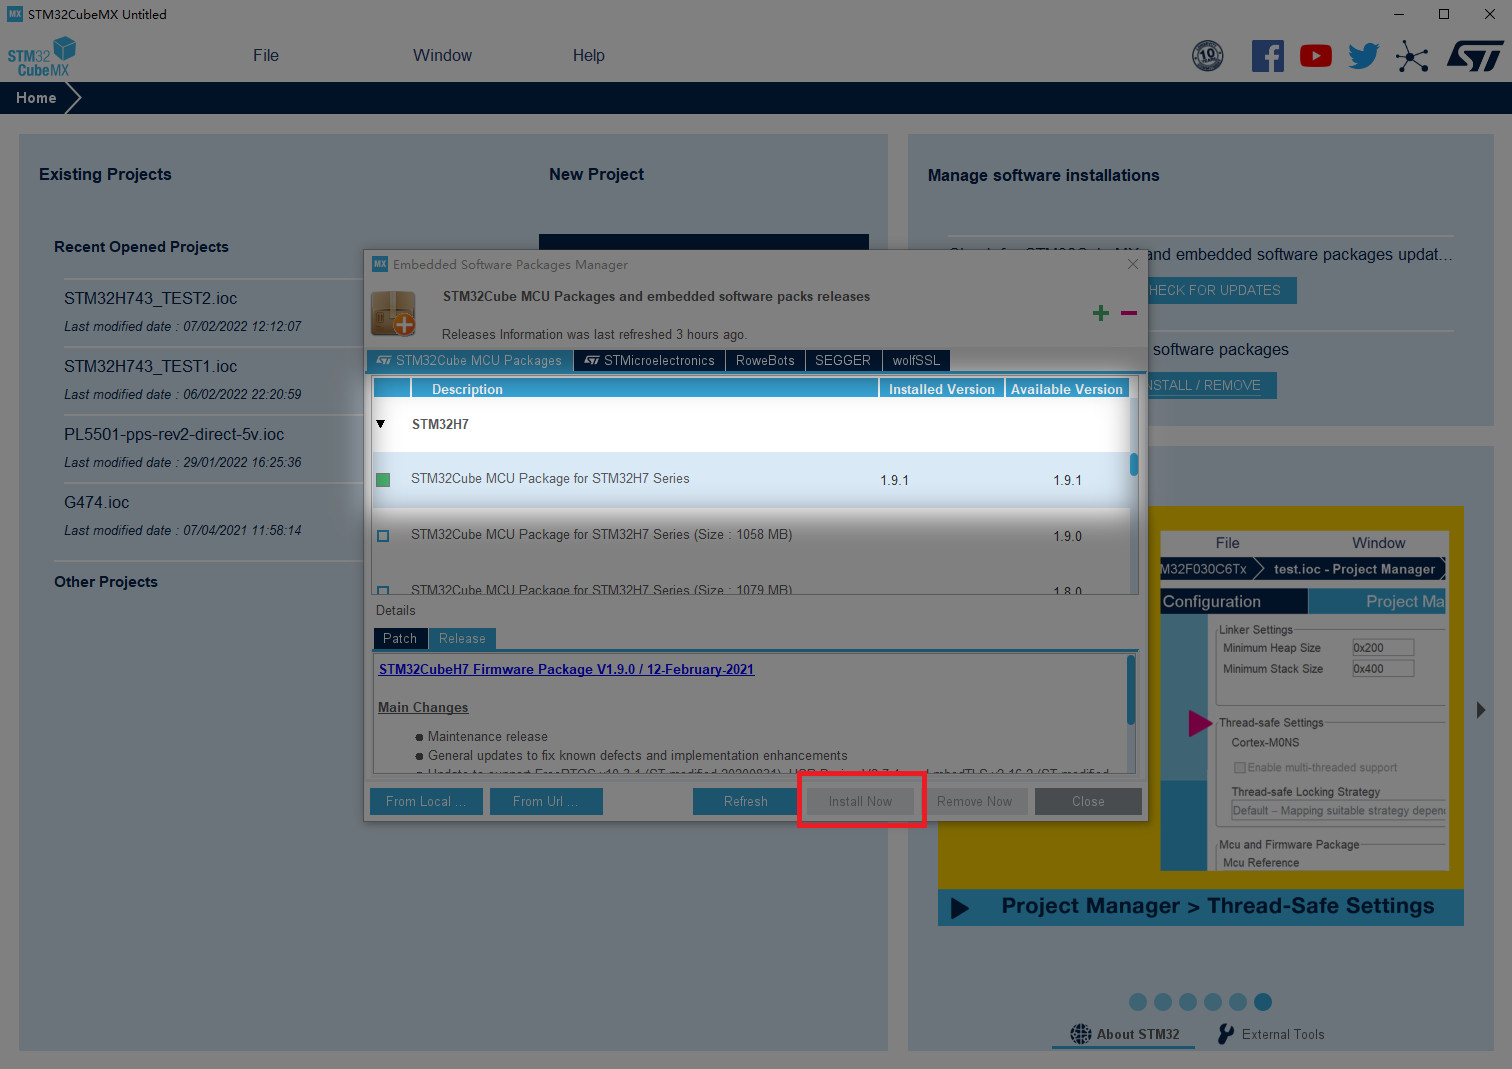Open the Window menu
Image resolution: width=1512 pixels, height=1069 pixels.
pyautogui.click(x=442, y=56)
